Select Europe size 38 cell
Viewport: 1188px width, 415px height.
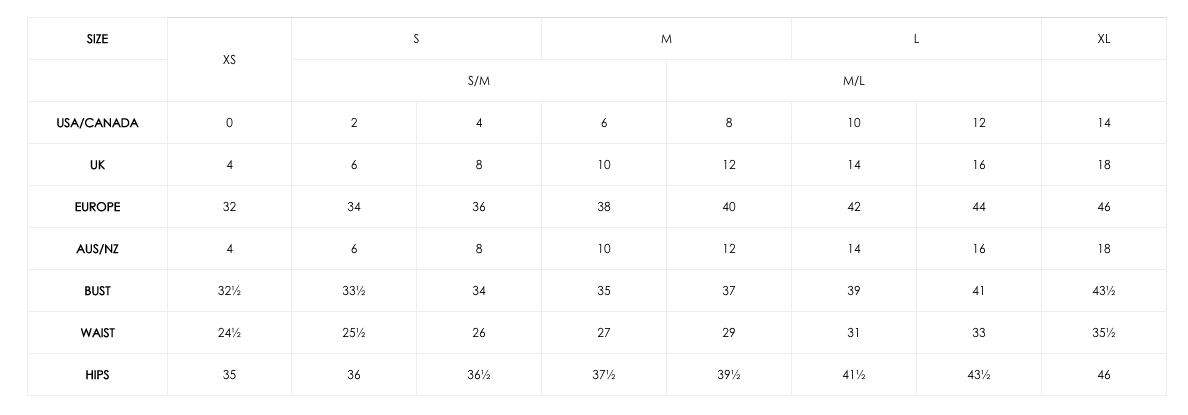[604, 207]
